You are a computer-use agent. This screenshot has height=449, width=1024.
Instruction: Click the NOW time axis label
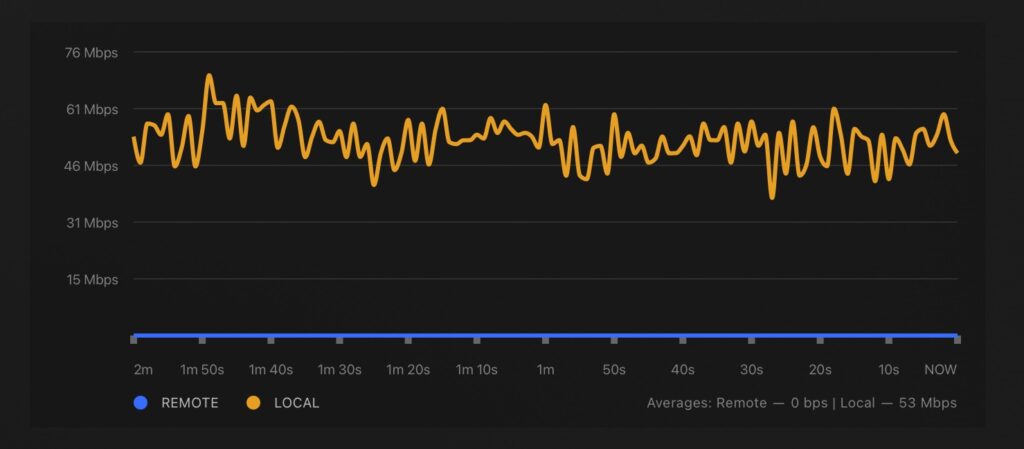(x=940, y=369)
